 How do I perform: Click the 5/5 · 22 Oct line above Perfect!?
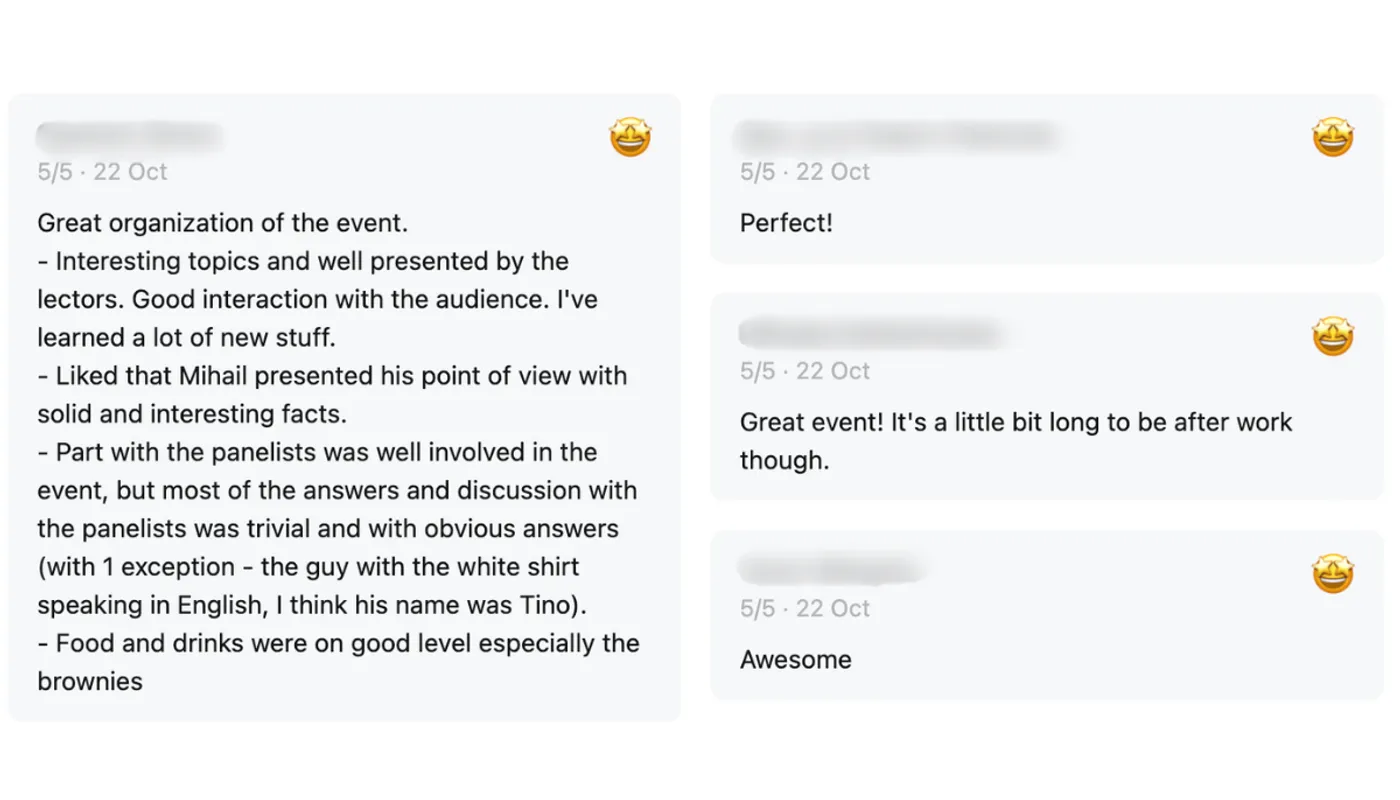click(805, 172)
